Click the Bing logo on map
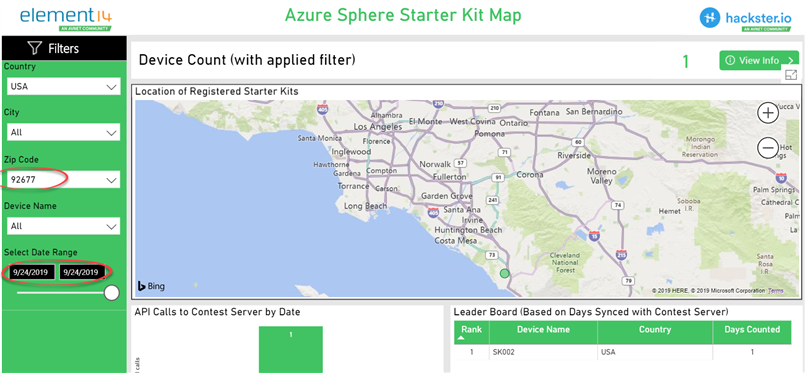805x373 pixels. coord(151,286)
